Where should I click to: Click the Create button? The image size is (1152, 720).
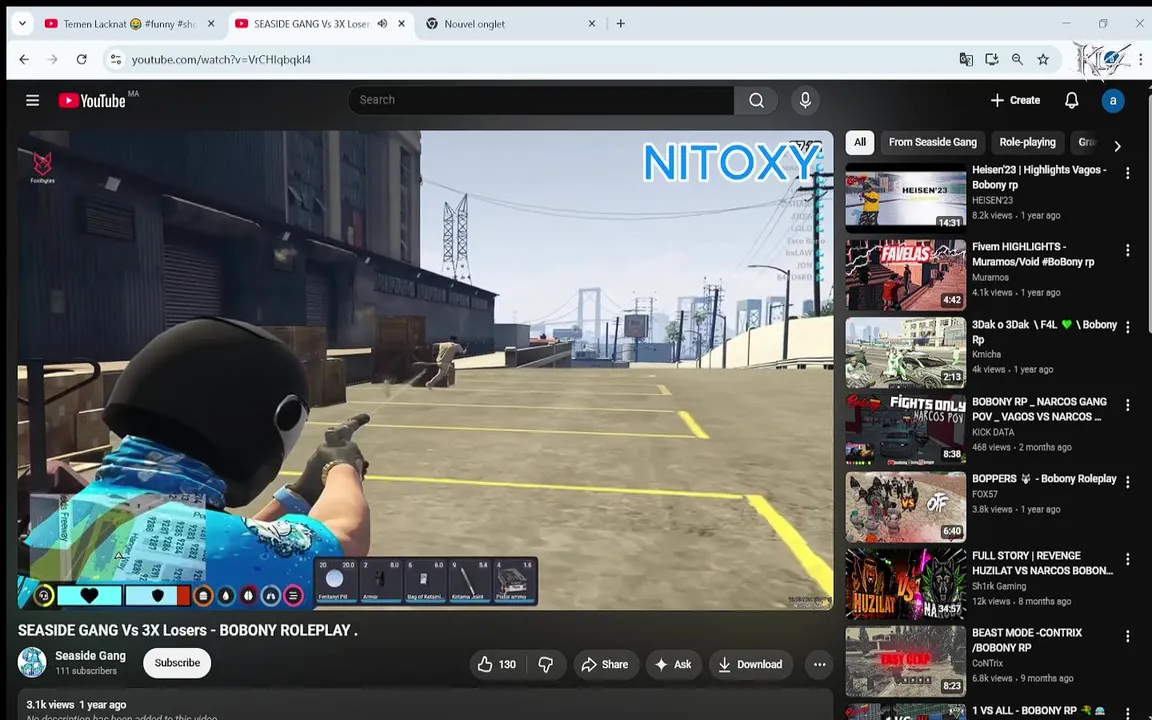(x=1015, y=101)
